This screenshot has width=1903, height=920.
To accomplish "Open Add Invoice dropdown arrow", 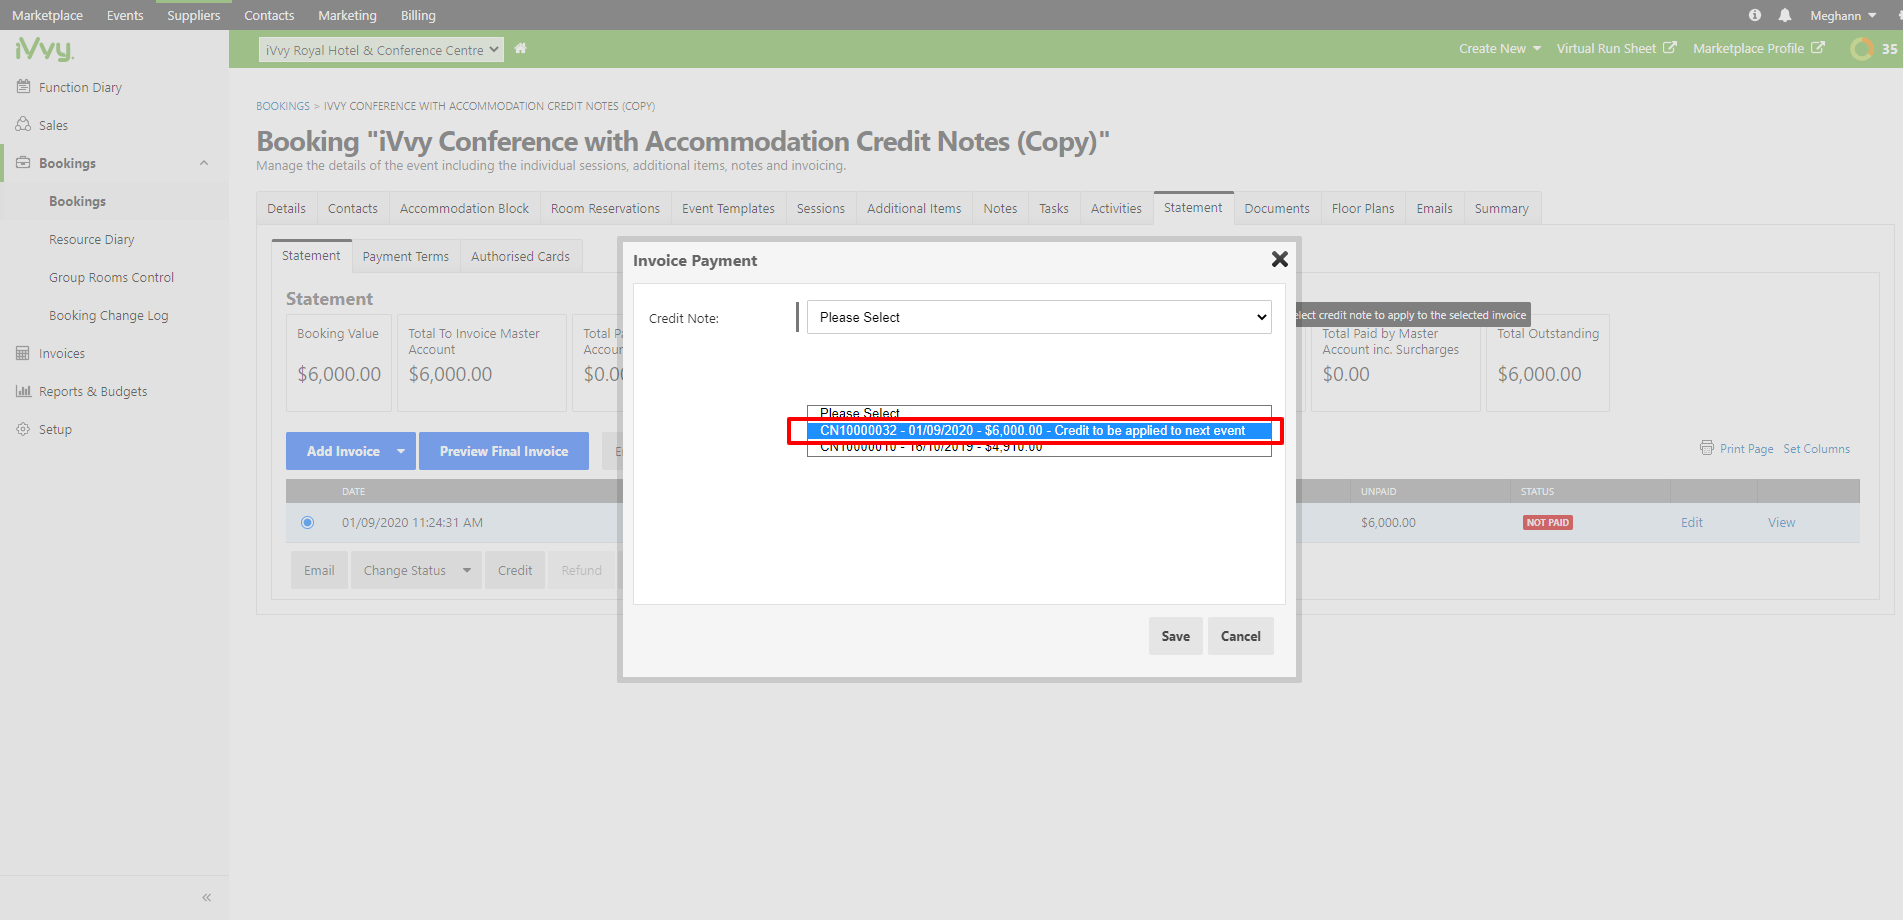I will [x=401, y=451].
